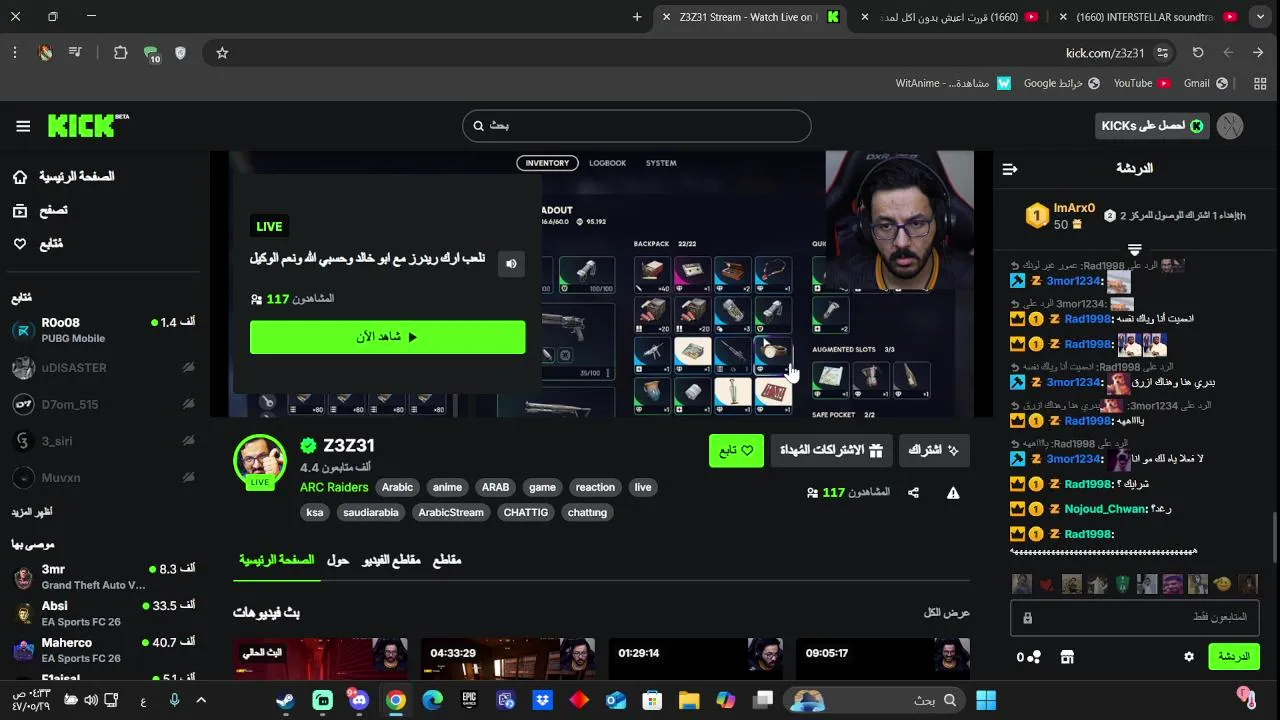The image size is (1280, 720).
Task: Click the KICKs points balance icon
Action: (1029, 657)
